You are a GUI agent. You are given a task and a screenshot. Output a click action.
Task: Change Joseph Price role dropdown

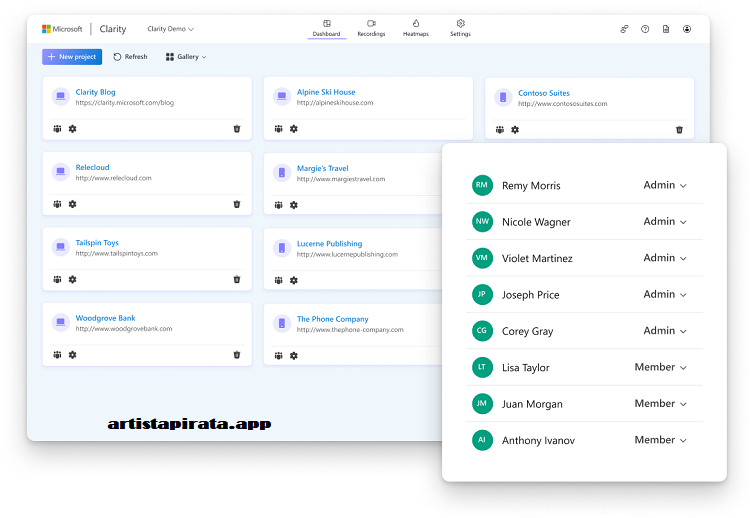click(665, 294)
